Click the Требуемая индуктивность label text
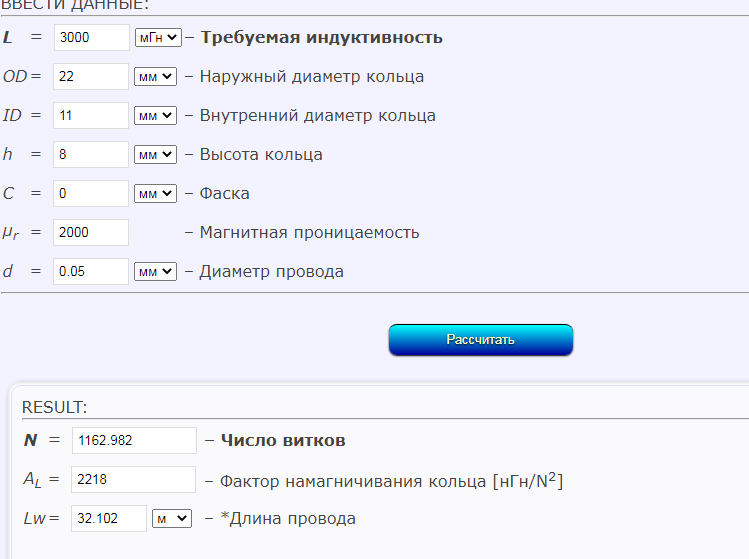This screenshot has width=749, height=559. point(321,38)
